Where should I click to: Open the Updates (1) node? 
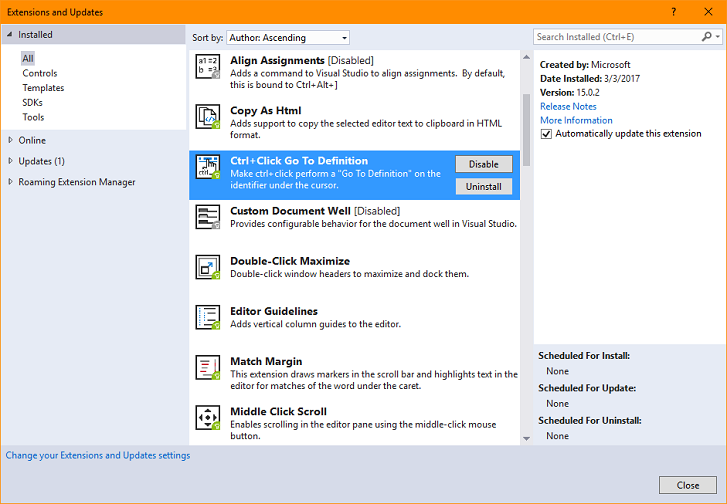click(x=41, y=161)
